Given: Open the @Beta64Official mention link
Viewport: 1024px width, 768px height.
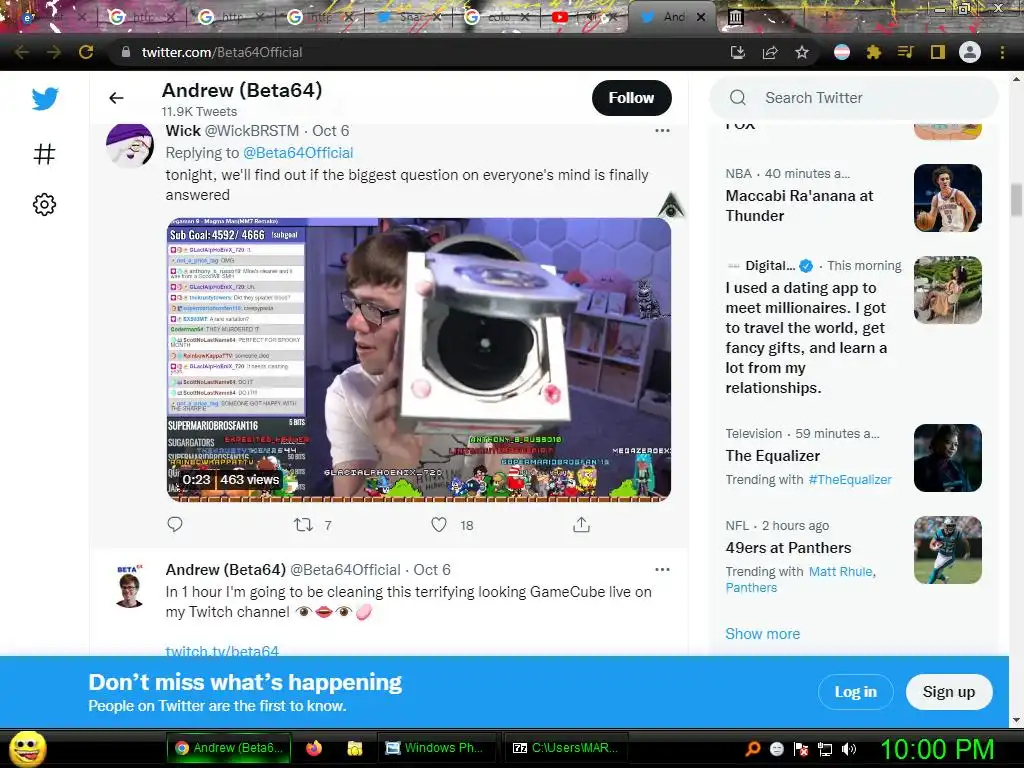Looking at the screenshot, I should click(298, 153).
